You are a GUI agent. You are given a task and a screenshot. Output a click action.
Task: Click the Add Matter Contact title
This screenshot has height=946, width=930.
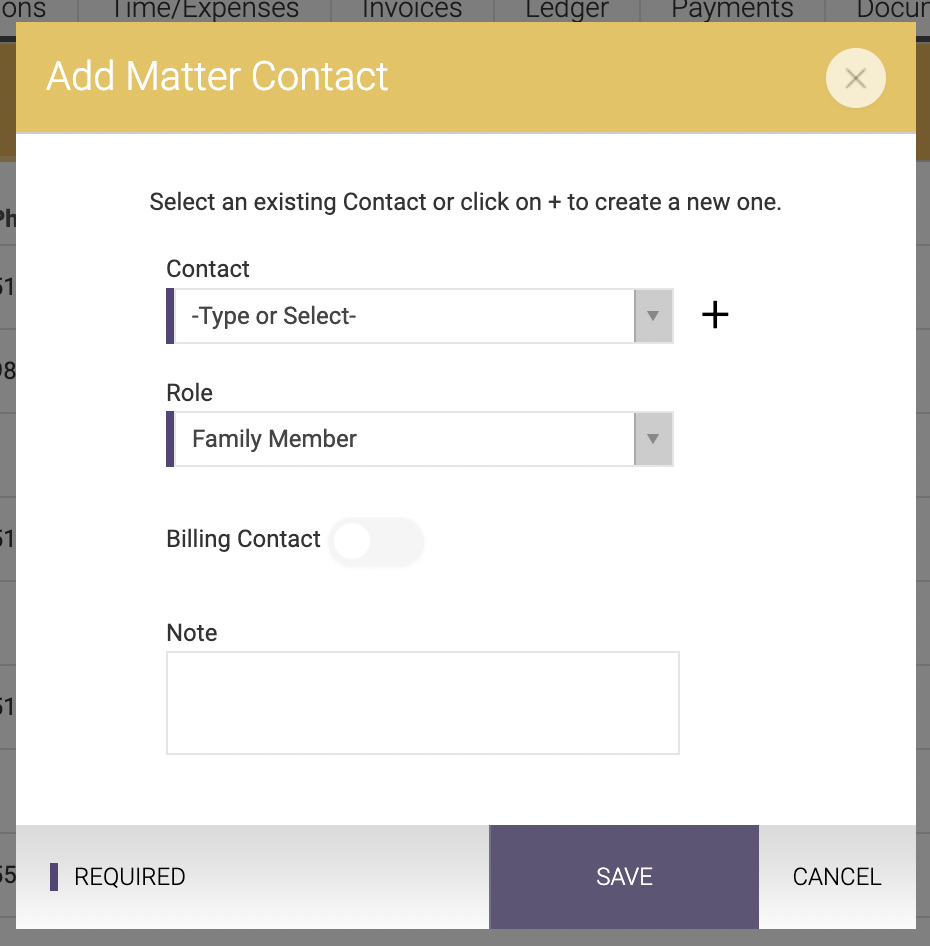[217, 77]
